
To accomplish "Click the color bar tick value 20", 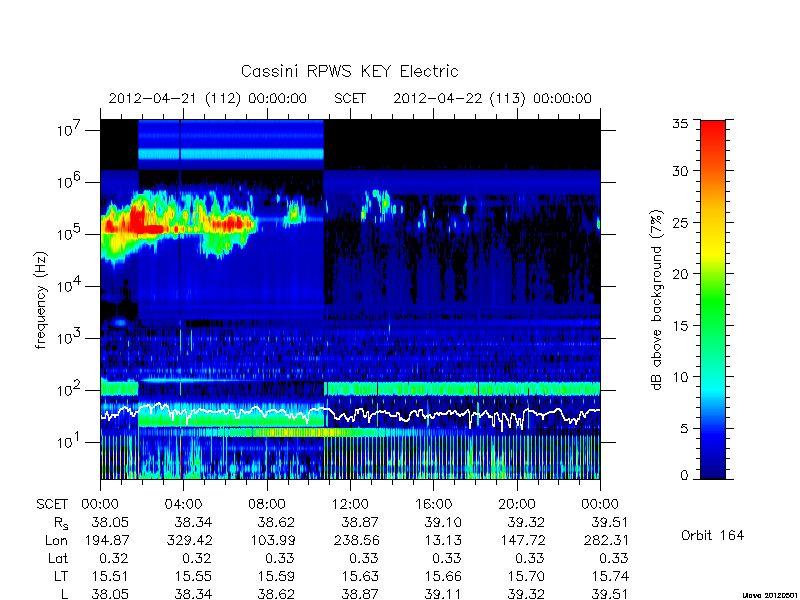I will [680, 274].
